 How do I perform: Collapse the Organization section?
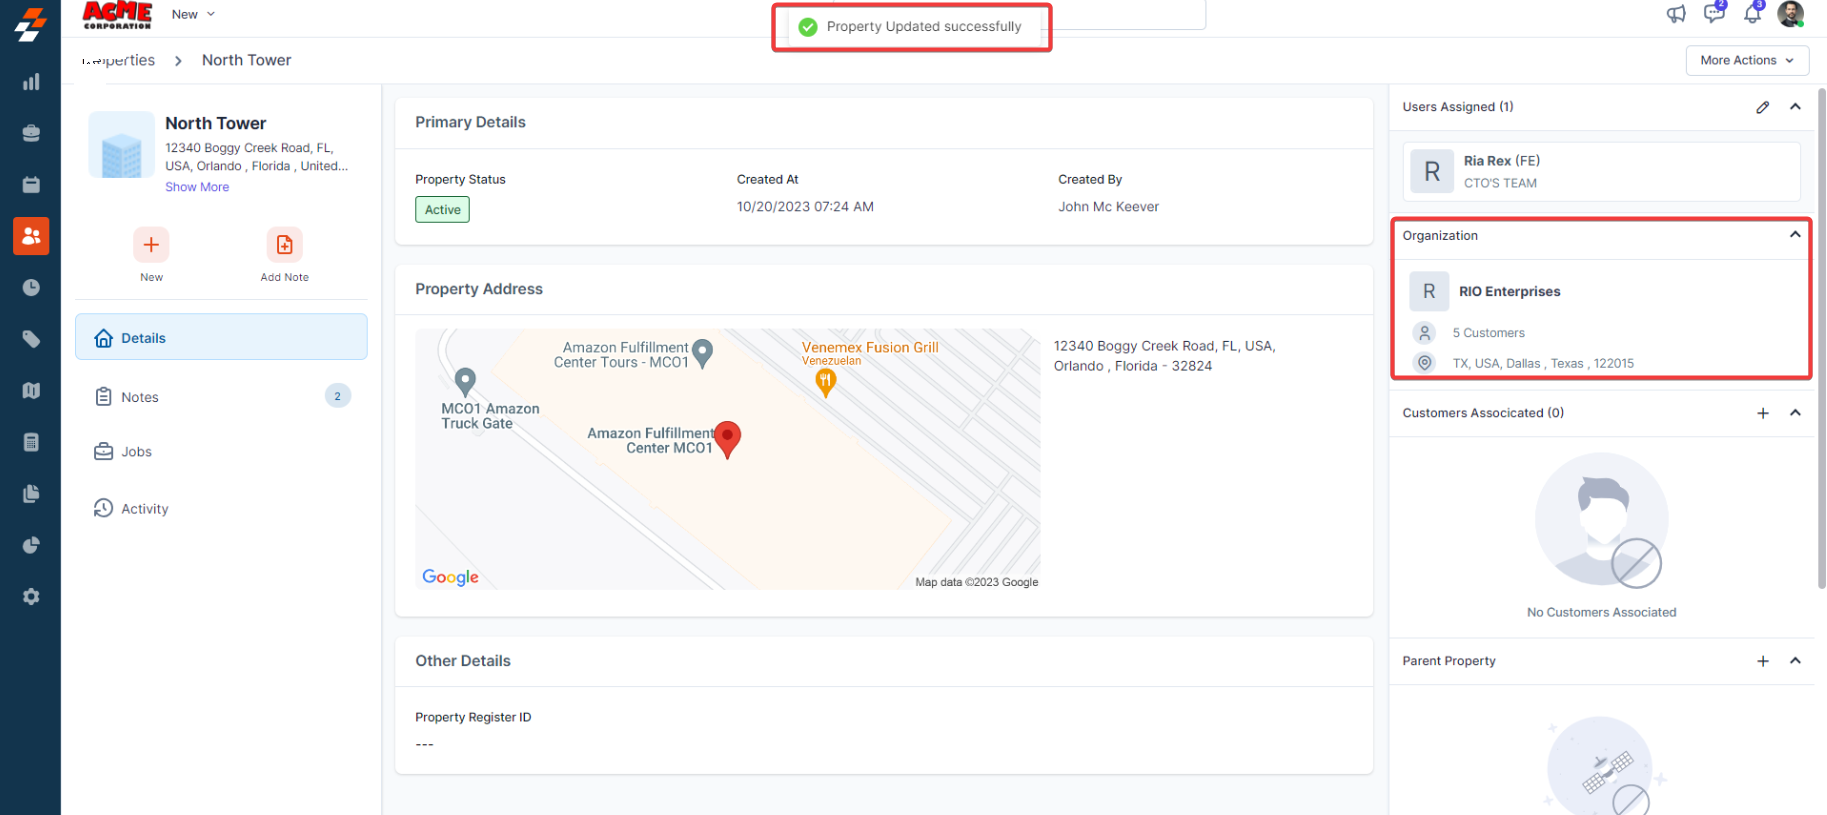tap(1795, 235)
